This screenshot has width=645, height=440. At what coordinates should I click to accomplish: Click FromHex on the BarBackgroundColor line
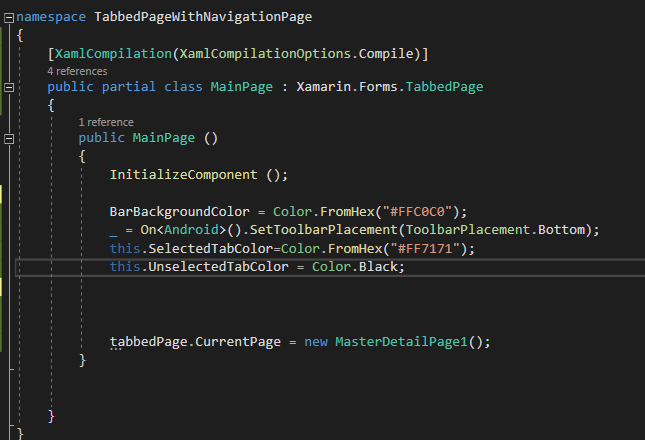[x=347, y=212]
